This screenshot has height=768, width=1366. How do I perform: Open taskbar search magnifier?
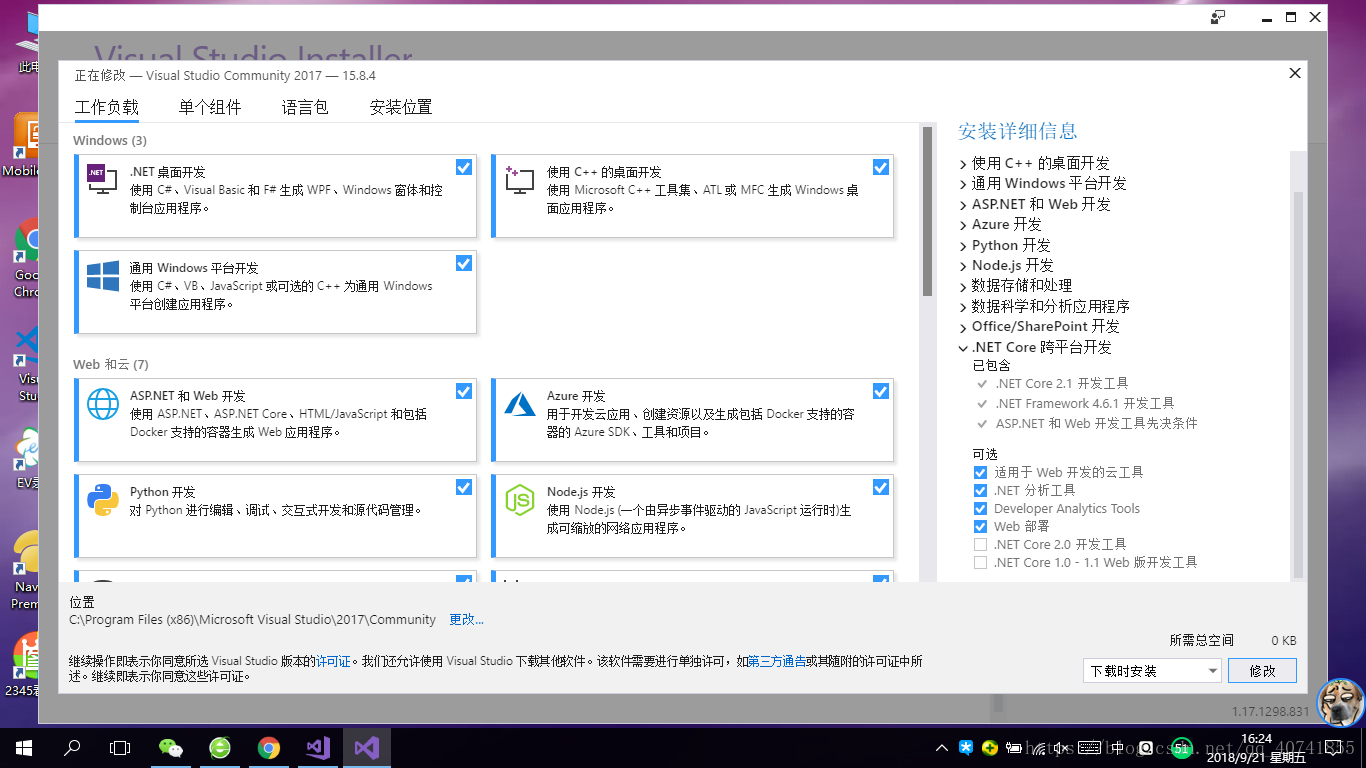point(72,747)
